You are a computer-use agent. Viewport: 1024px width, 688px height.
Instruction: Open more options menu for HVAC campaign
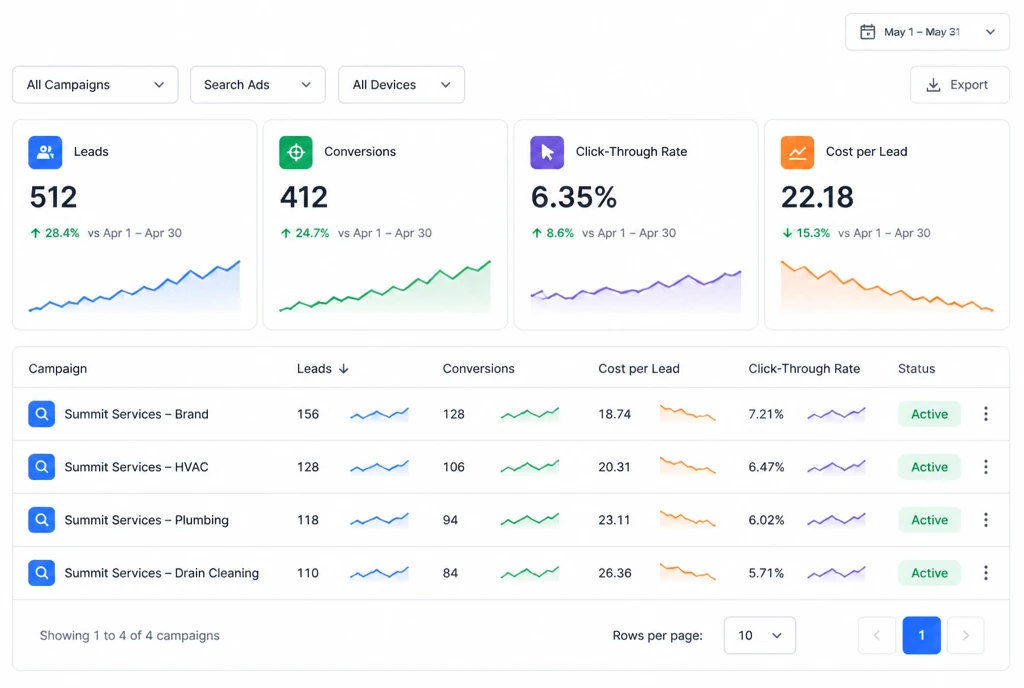pyautogui.click(x=985, y=467)
